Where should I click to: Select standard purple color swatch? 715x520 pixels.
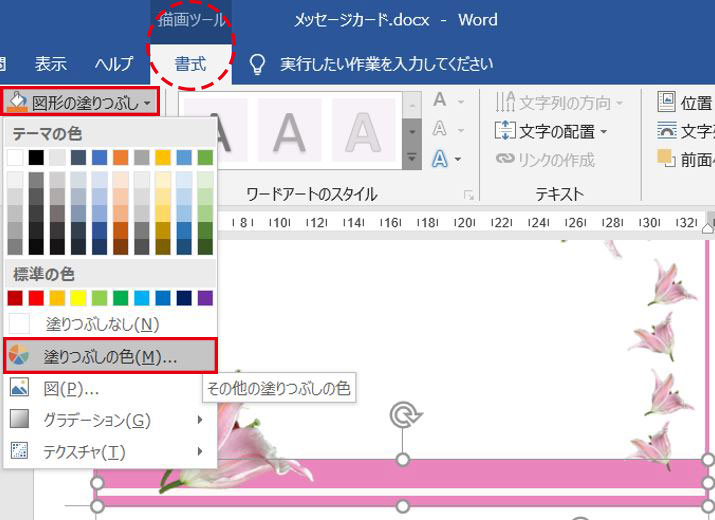click(205, 298)
